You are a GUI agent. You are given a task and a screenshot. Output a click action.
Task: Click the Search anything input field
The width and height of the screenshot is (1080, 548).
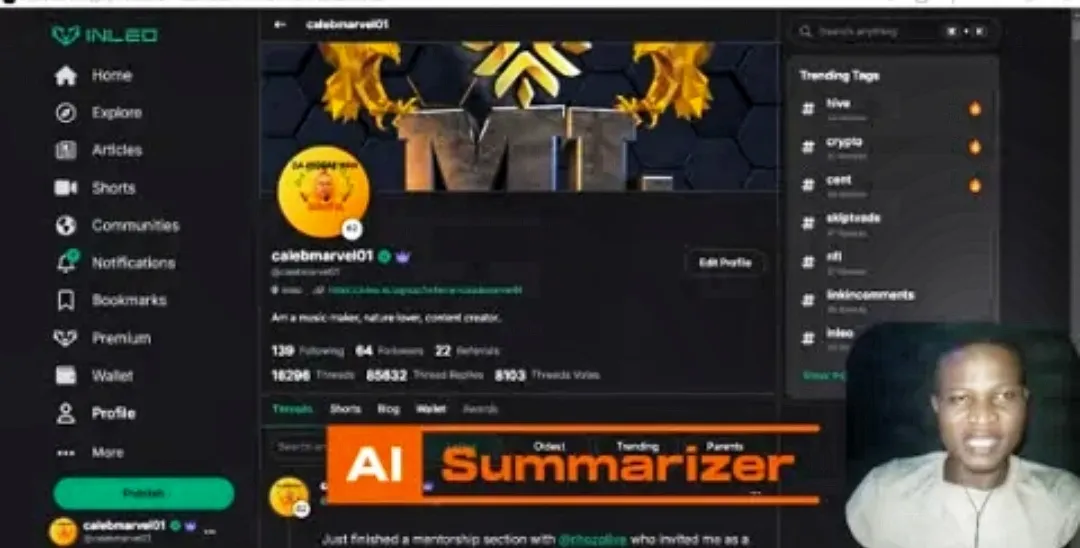tap(893, 32)
